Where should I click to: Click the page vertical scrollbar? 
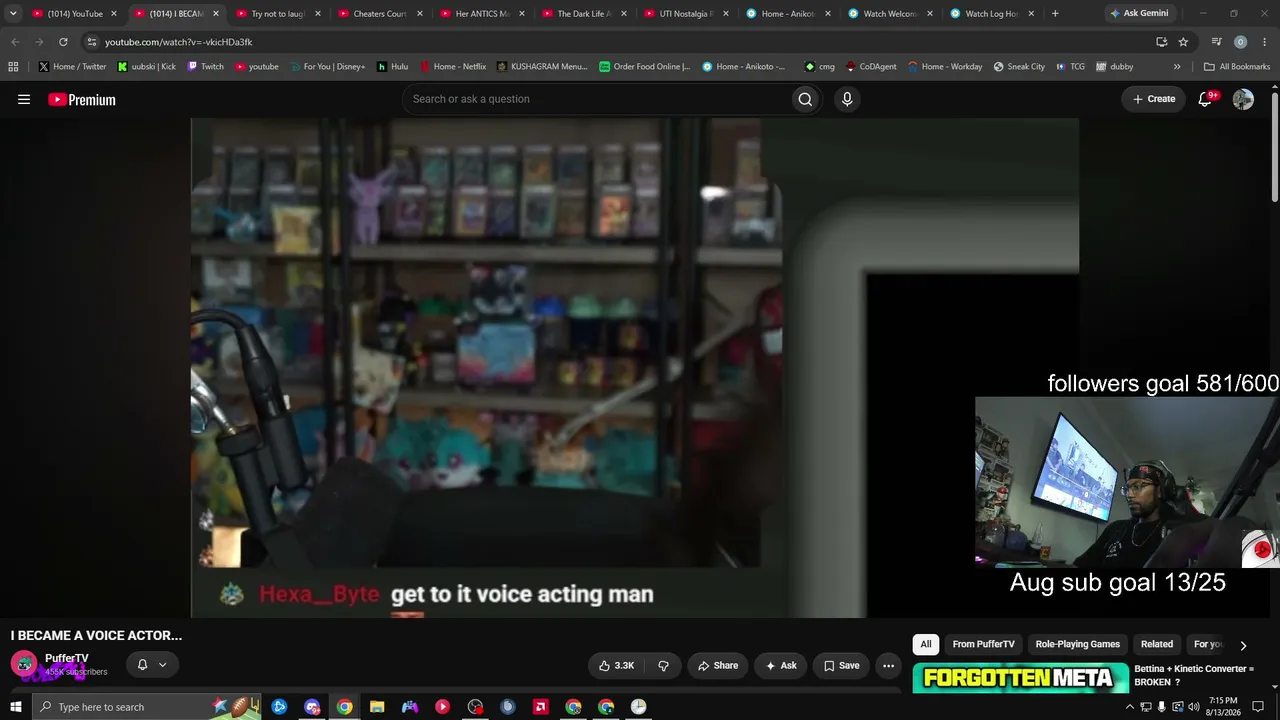click(1275, 145)
